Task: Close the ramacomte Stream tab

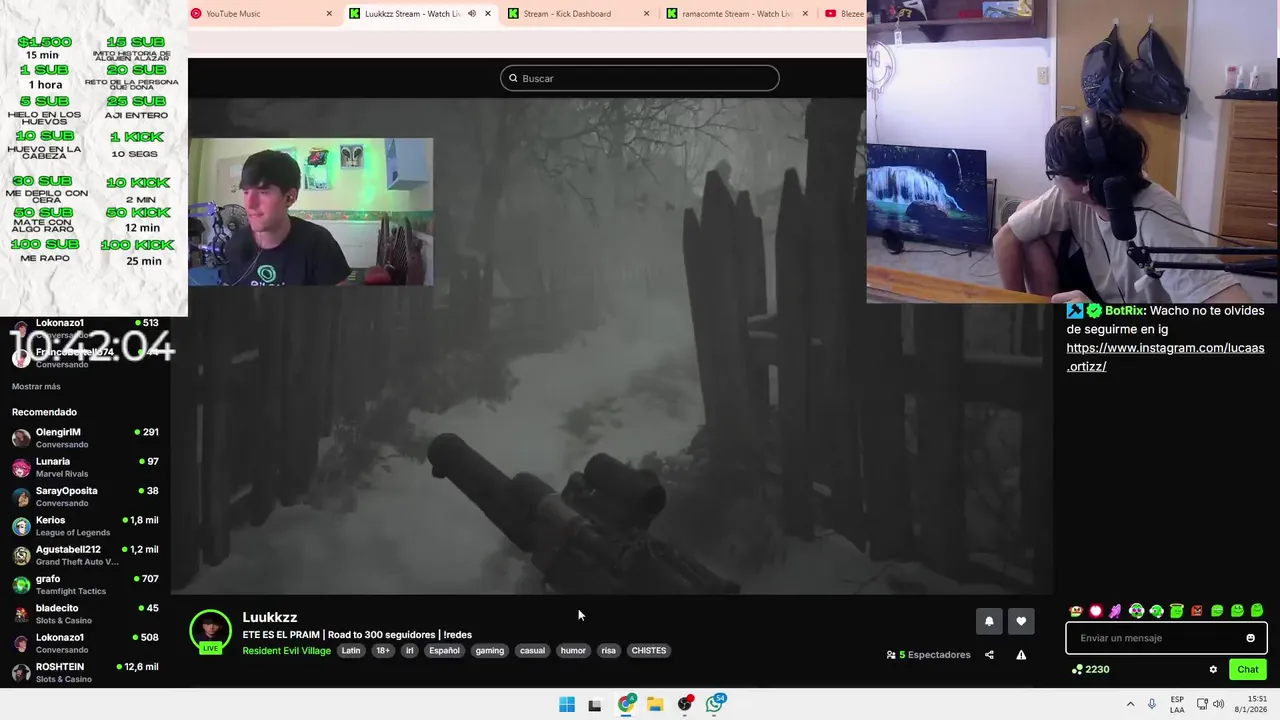Action: (805, 14)
